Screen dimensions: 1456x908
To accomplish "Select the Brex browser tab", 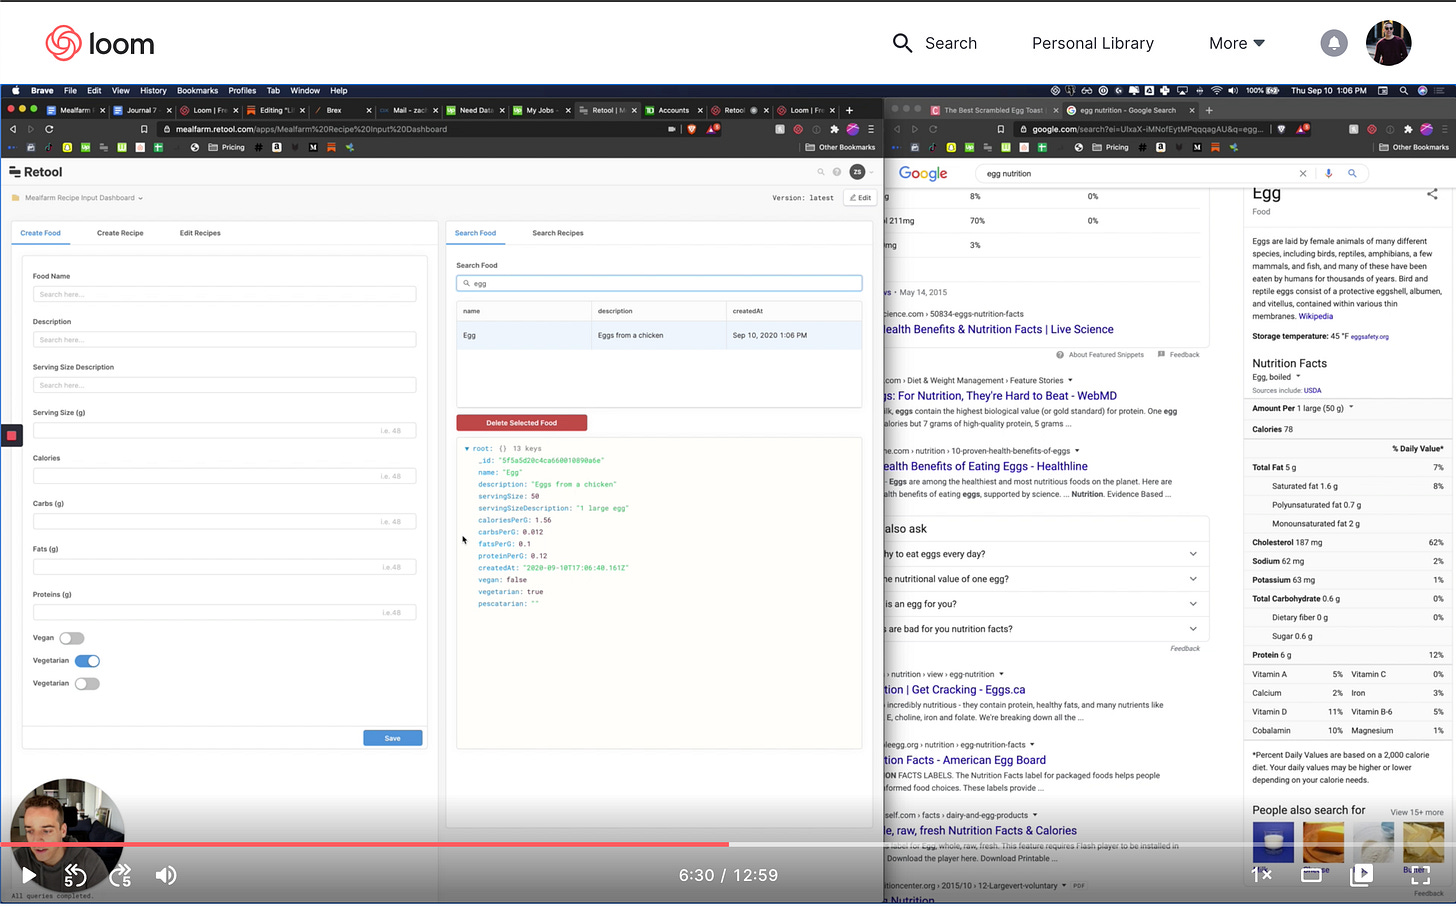I will coord(343,110).
